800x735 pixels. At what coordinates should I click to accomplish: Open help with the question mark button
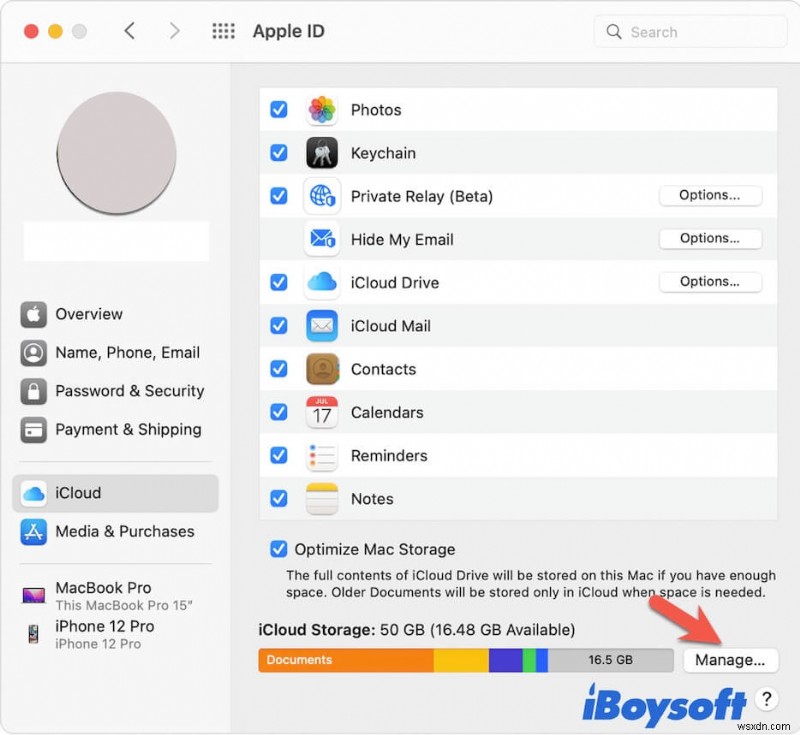click(x=766, y=699)
